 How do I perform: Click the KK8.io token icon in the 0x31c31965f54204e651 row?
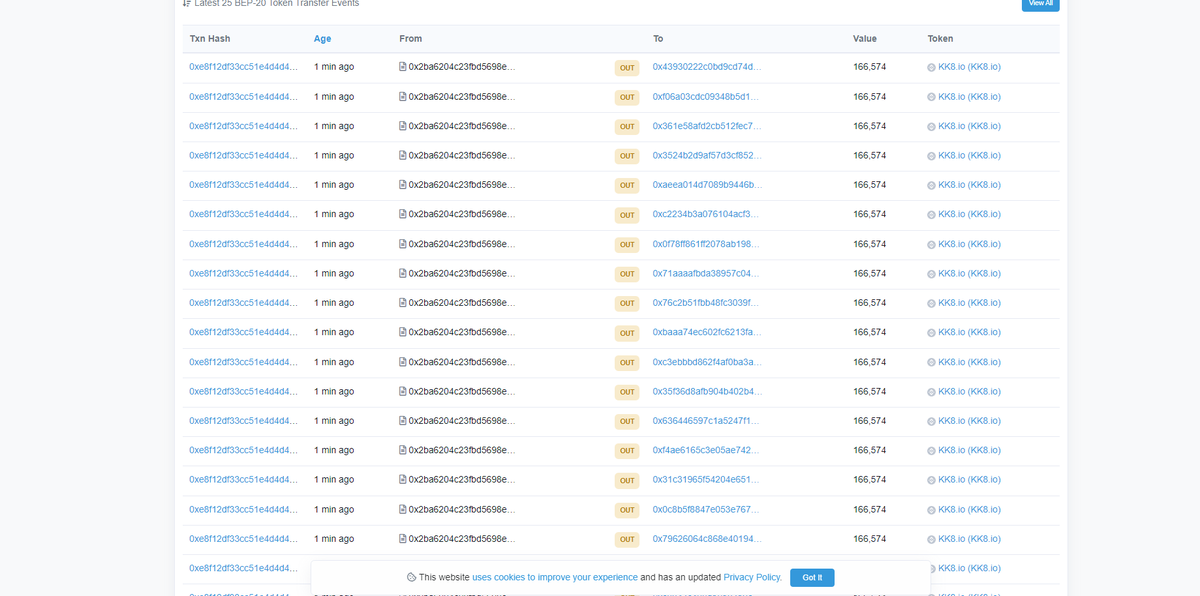click(932, 480)
